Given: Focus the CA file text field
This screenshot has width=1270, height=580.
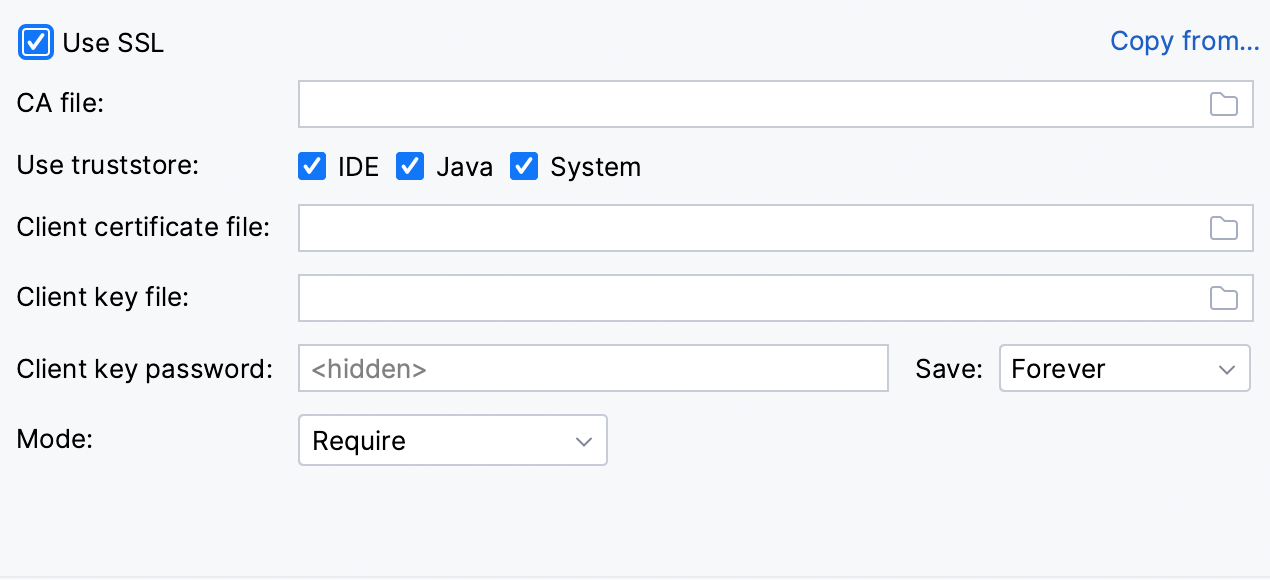Looking at the screenshot, I should [750, 104].
